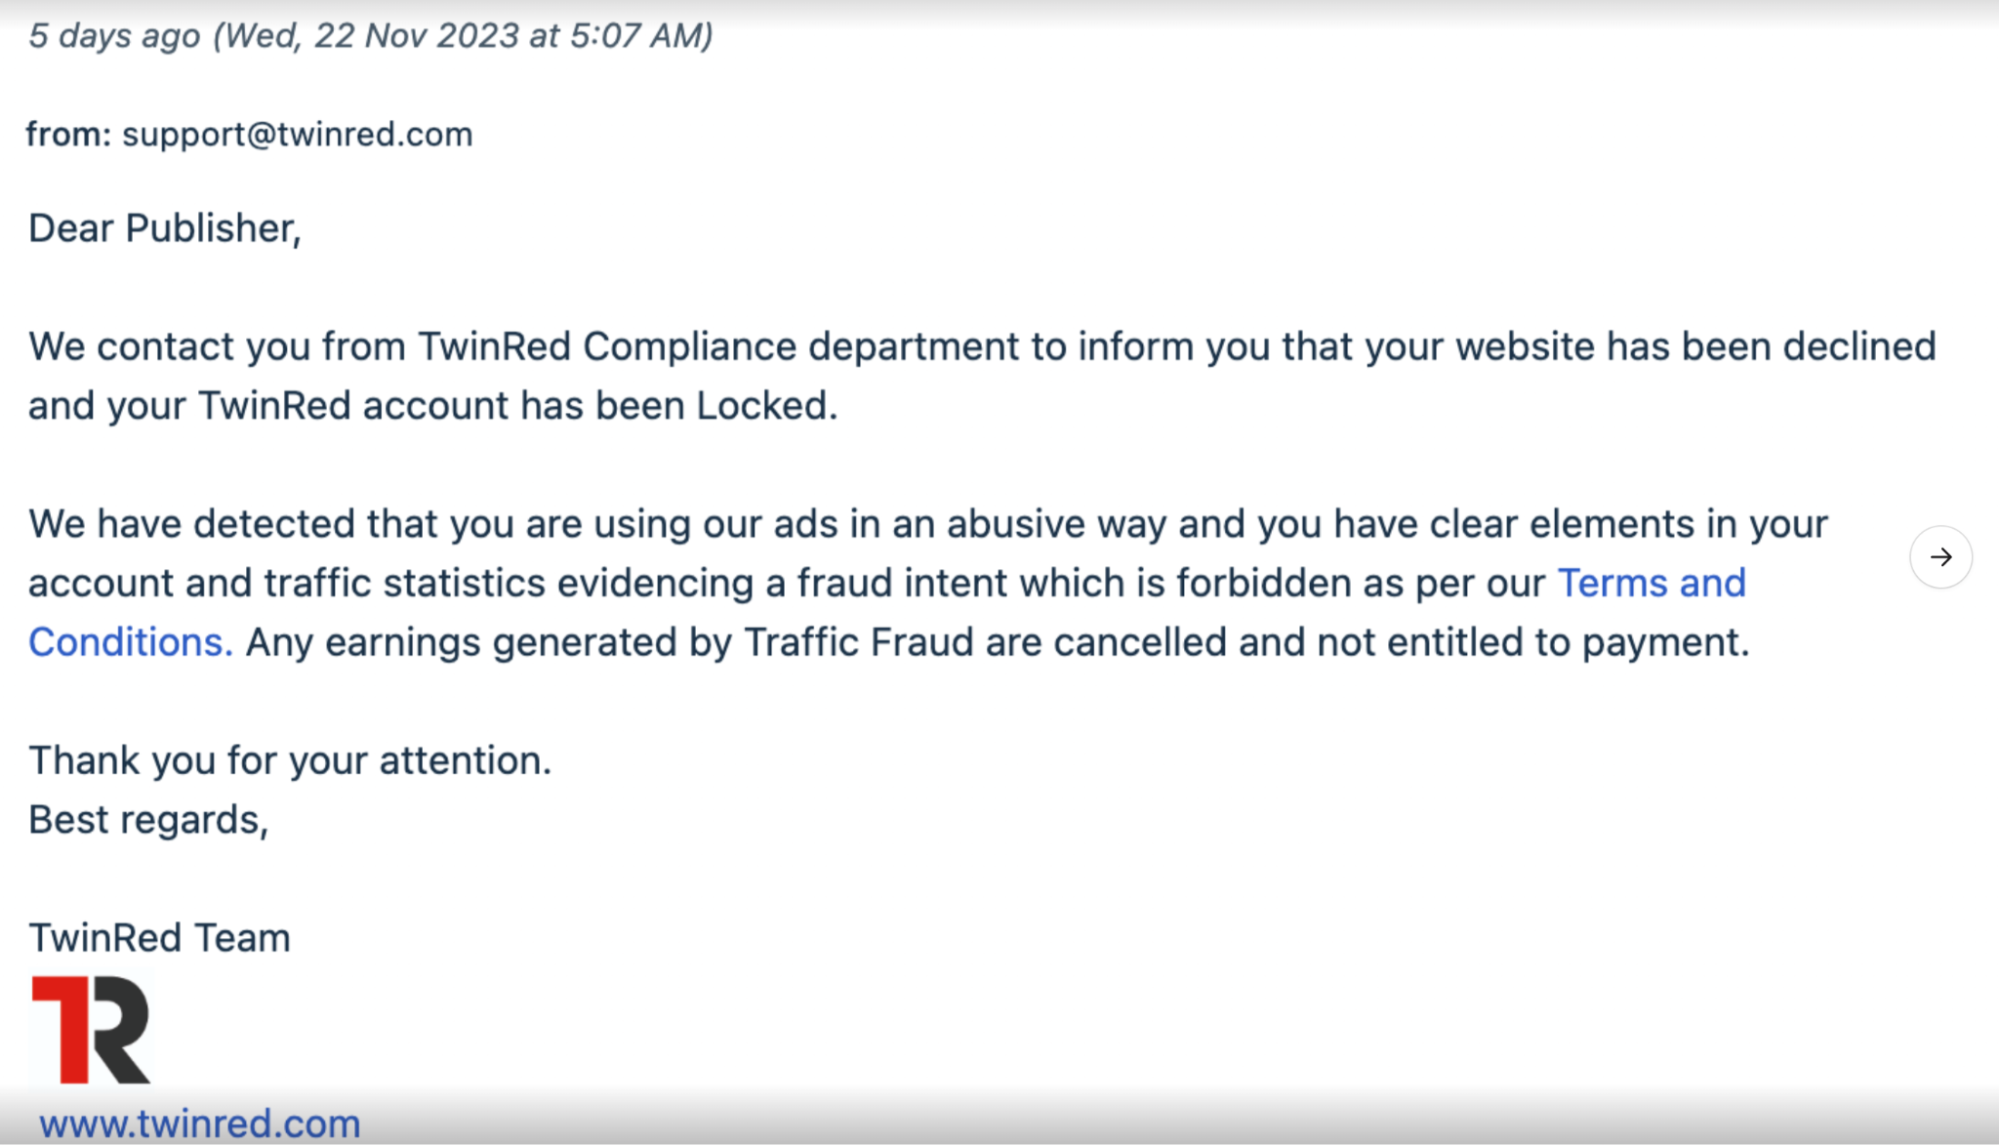Click the words "fraud intent" in the body
1999x1145 pixels.
901,583
